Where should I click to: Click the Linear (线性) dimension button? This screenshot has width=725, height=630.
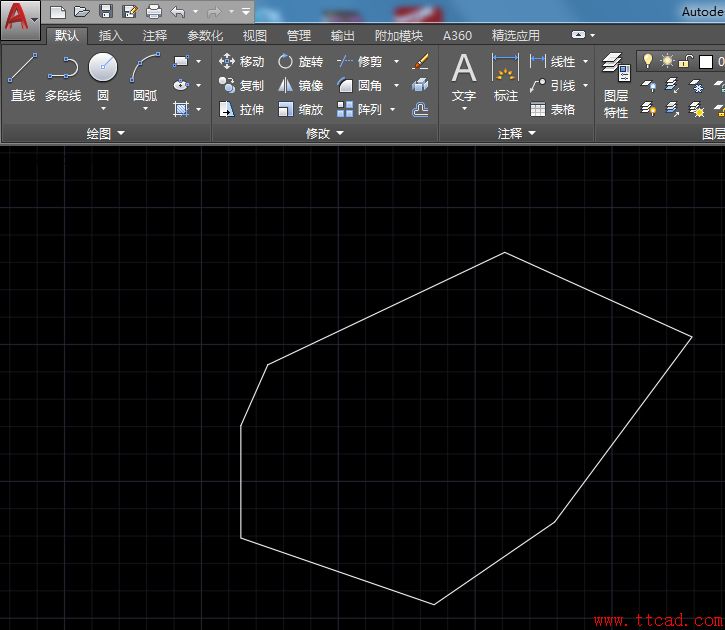tap(553, 61)
